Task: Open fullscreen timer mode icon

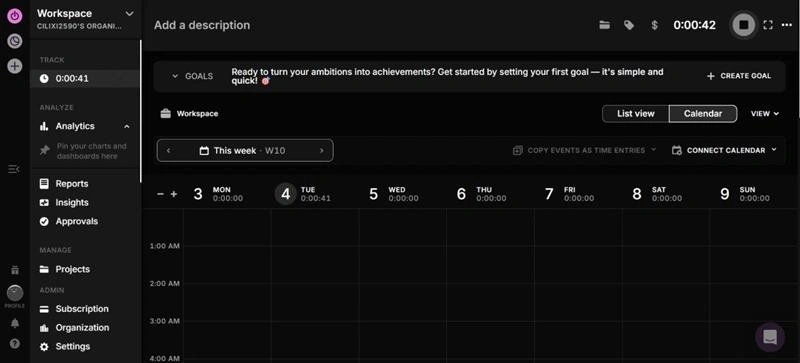Action: coord(768,25)
